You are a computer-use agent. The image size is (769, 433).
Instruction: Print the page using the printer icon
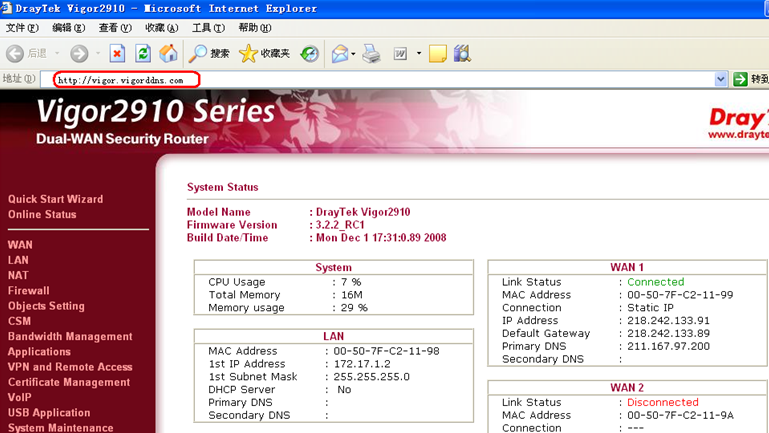point(371,54)
